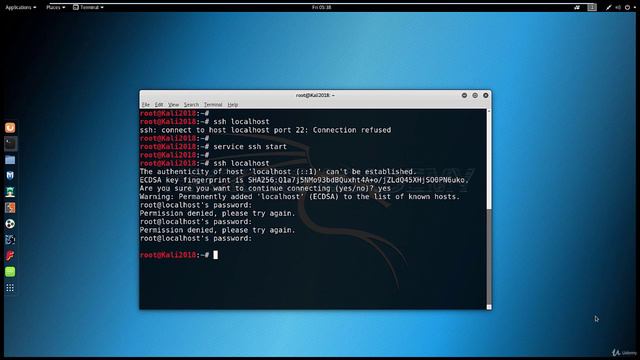Open the Applications dropdown menu

pyautogui.click(x=20, y=7)
